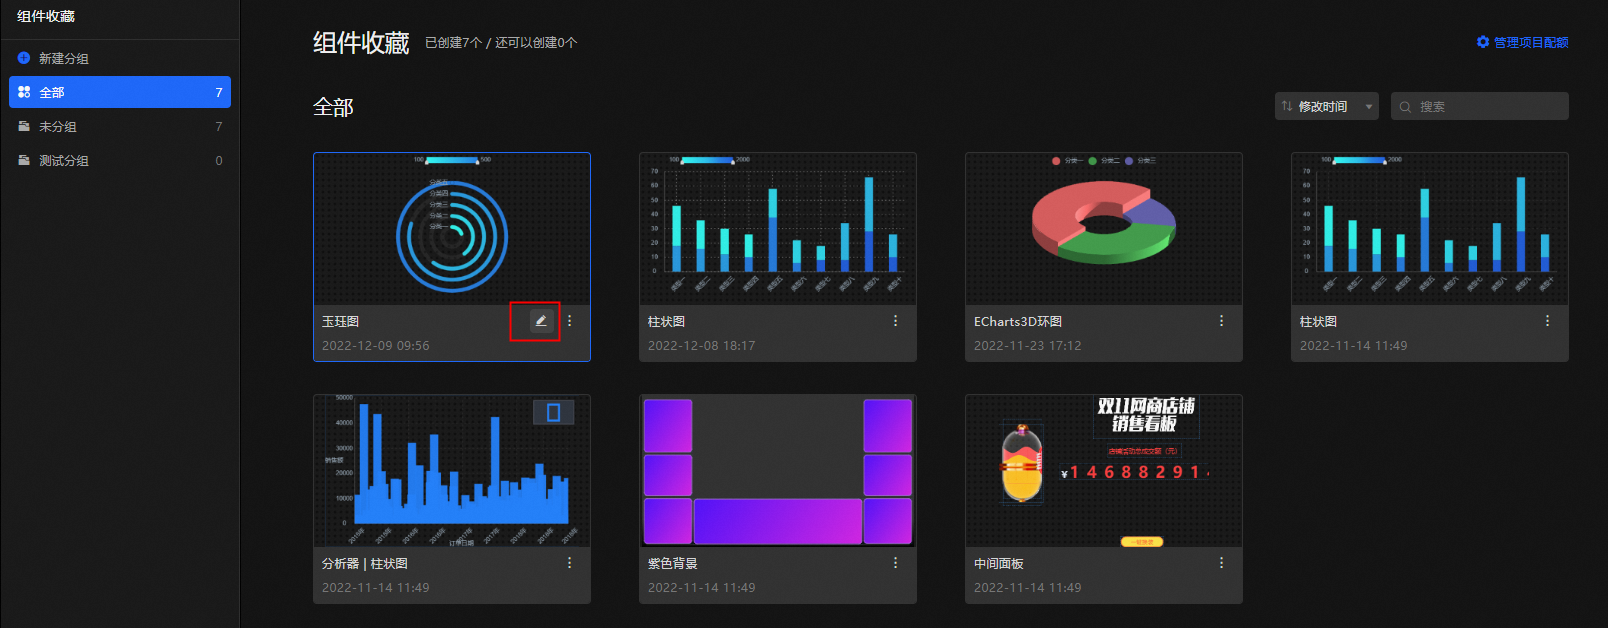Click the 已创建7个 quota text
This screenshot has width=1608, height=628.
[x=453, y=43]
